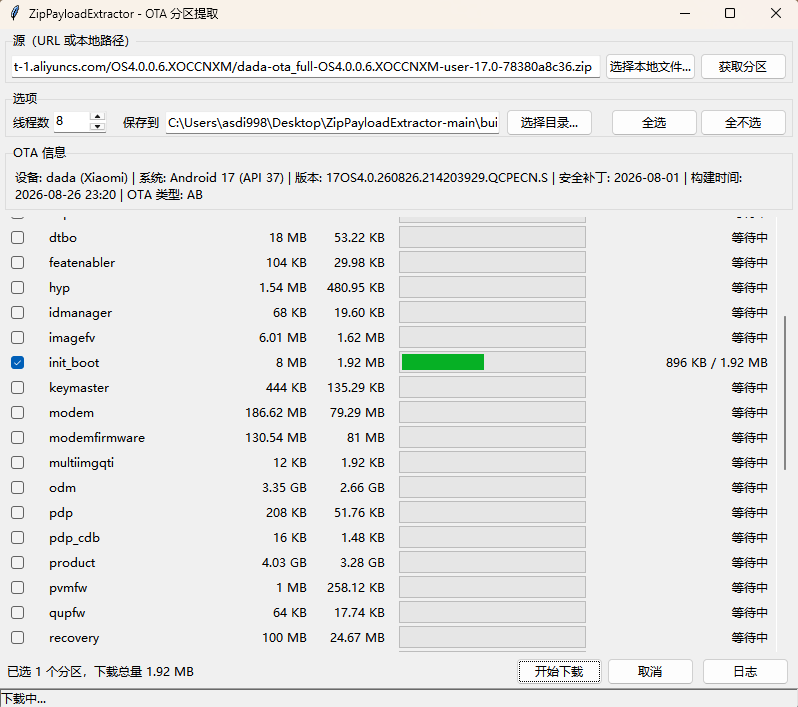Click 开始下载 start download button
The height and width of the screenshot is (707, 798).
pos(559,671)
